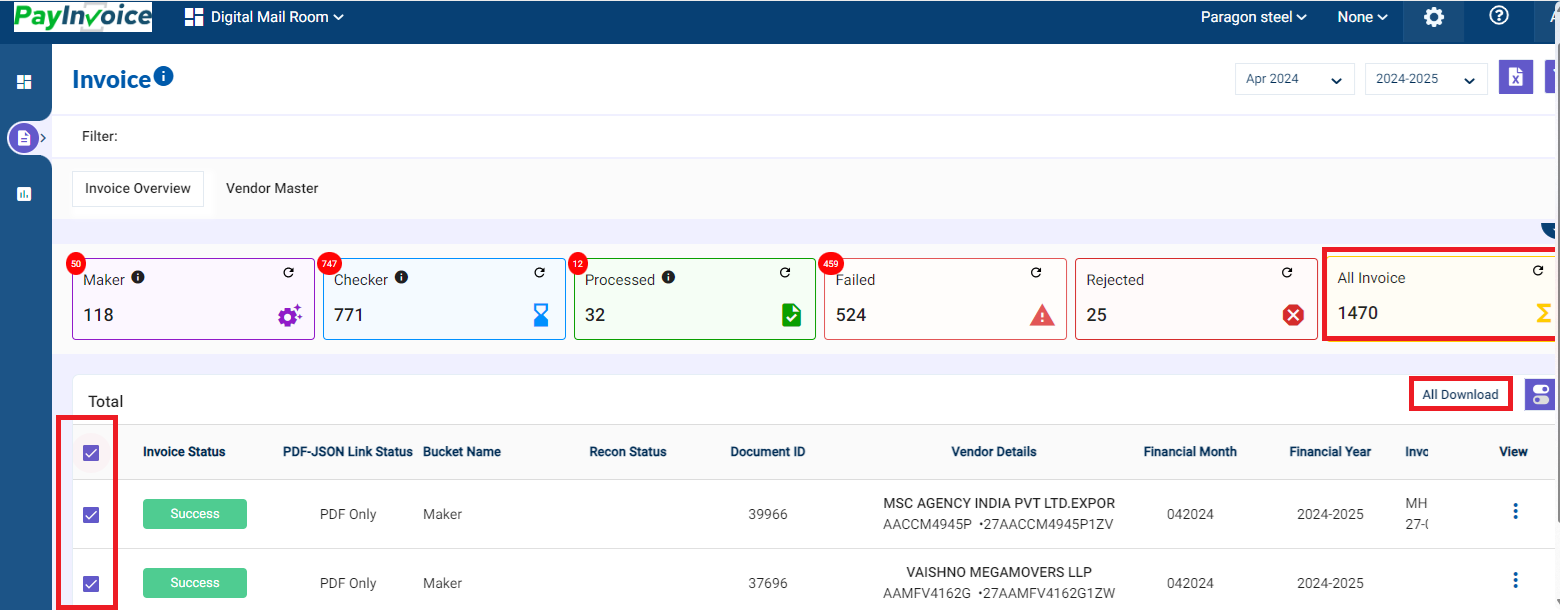Image resolution: width=1560 pixels, height=610 pixels.
Task: Click the Filter field area
Action: 805,136
